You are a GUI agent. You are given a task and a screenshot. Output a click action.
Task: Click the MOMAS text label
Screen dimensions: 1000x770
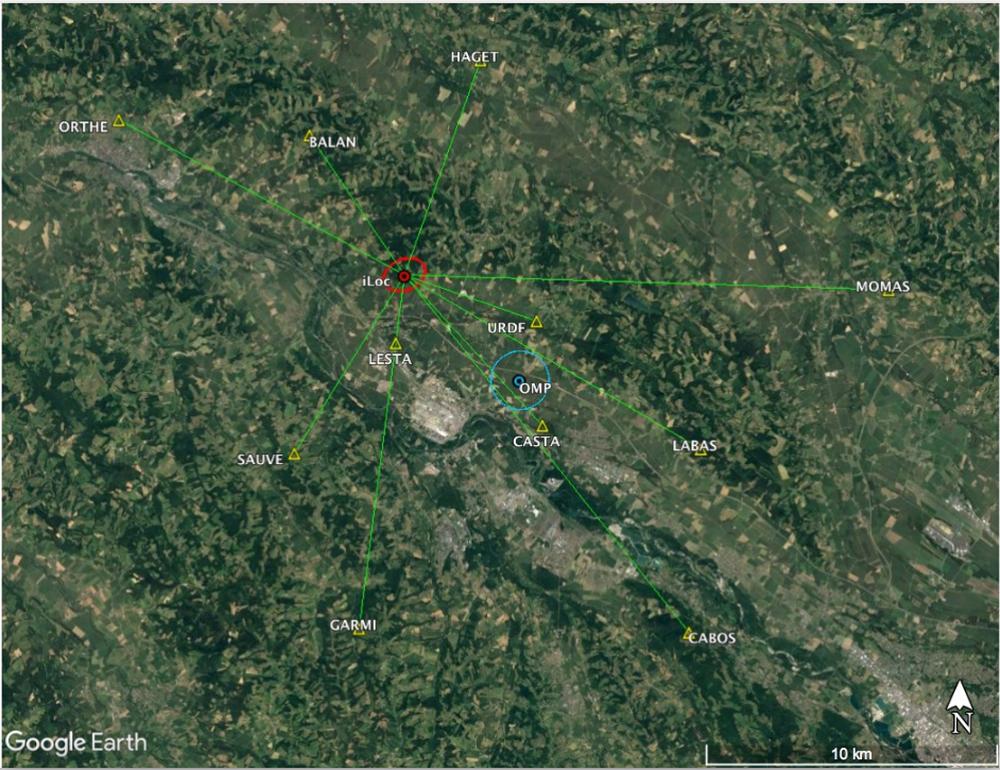[883, 286]
